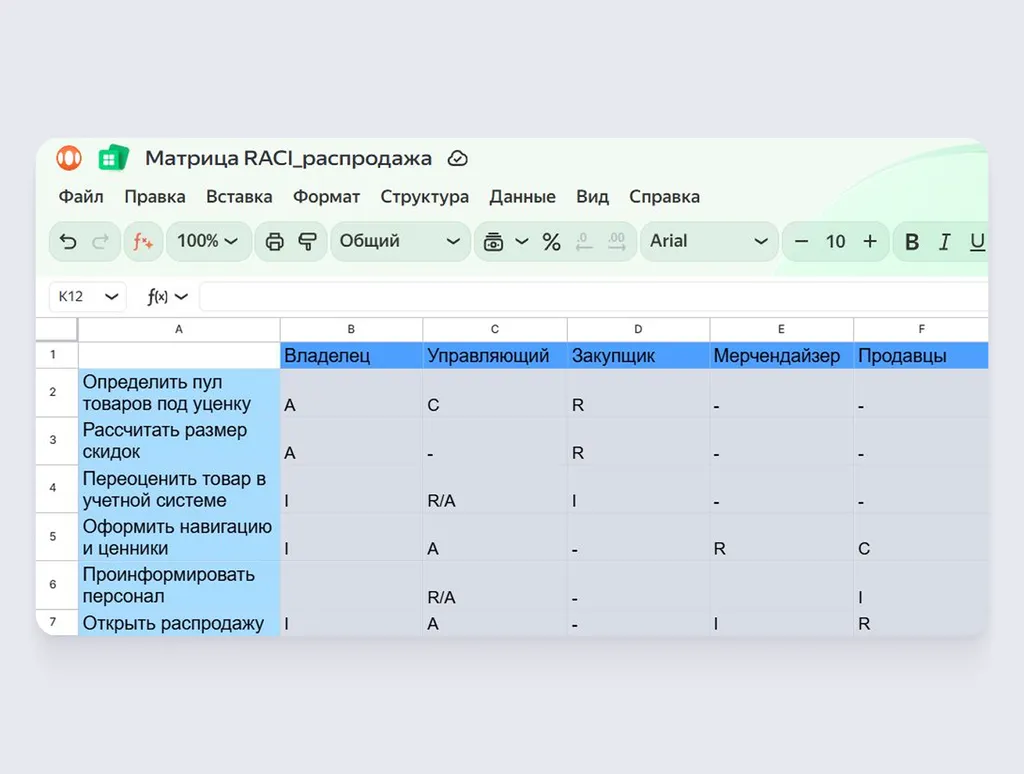Select the paint format roller icon
Screen dimensions: 1024x774
(x=308, y=242)
